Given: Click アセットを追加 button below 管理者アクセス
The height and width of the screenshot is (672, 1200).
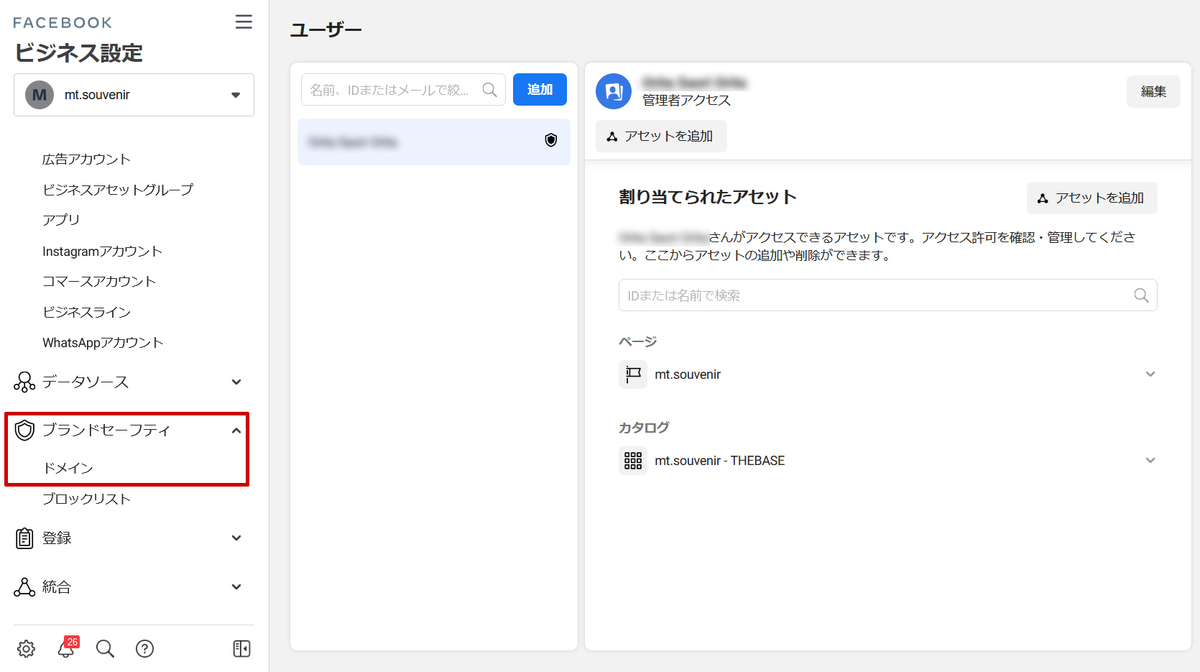Looking at the screenshot, I should coord(661,136).
